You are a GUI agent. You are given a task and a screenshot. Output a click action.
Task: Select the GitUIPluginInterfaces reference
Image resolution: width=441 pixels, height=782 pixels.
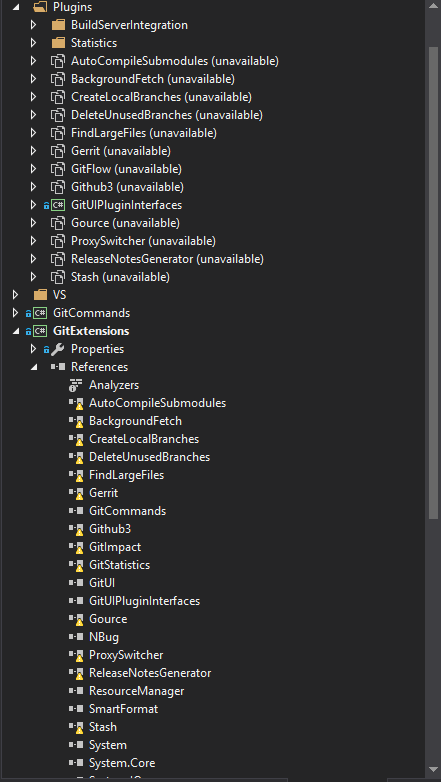144,601
